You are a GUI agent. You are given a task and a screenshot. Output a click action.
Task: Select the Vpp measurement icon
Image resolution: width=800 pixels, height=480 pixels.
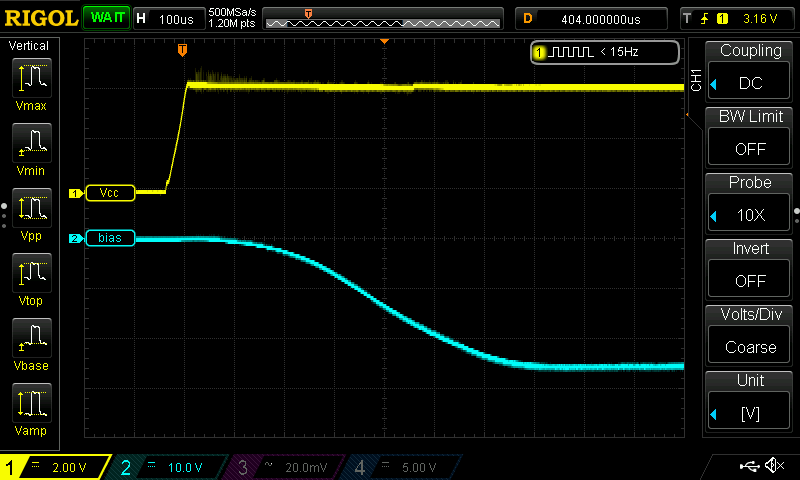[x=32, y=208]
